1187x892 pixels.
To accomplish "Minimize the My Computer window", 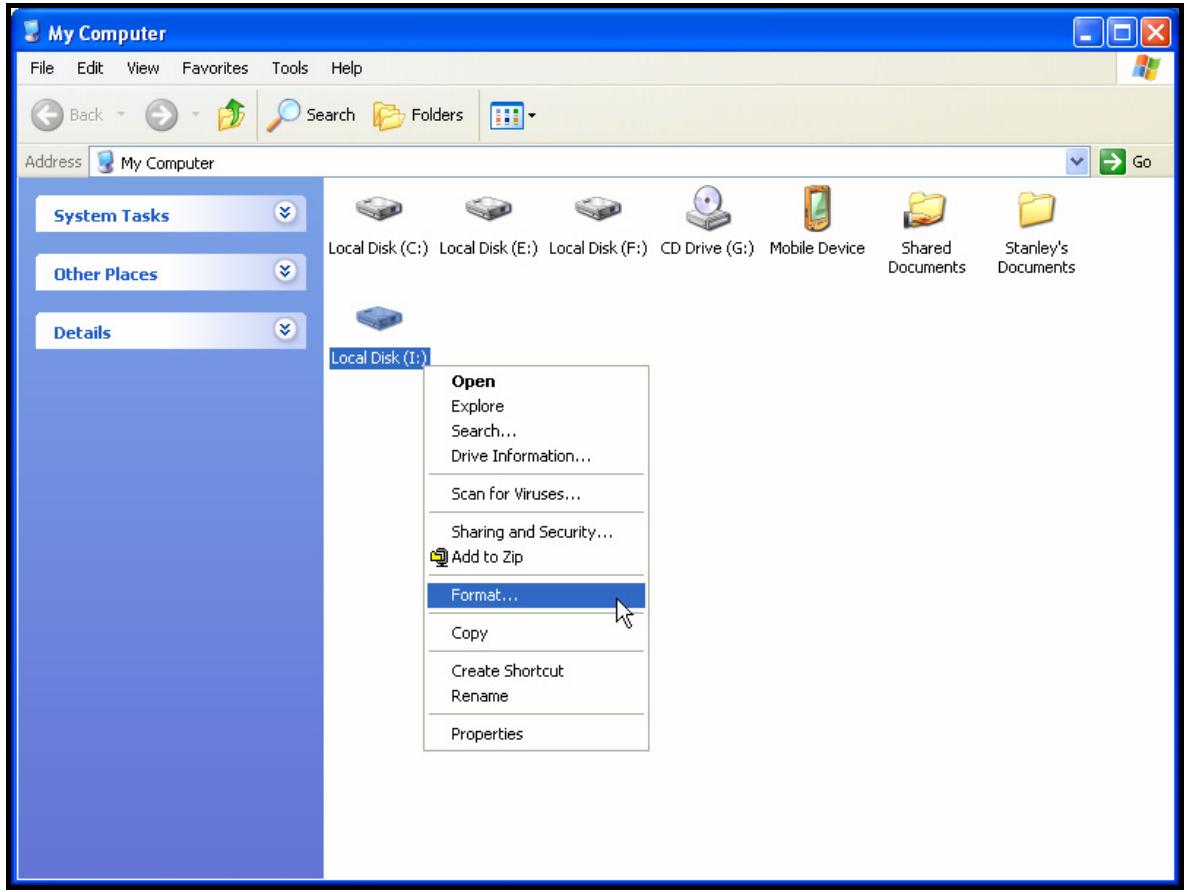I will 1087,33.
